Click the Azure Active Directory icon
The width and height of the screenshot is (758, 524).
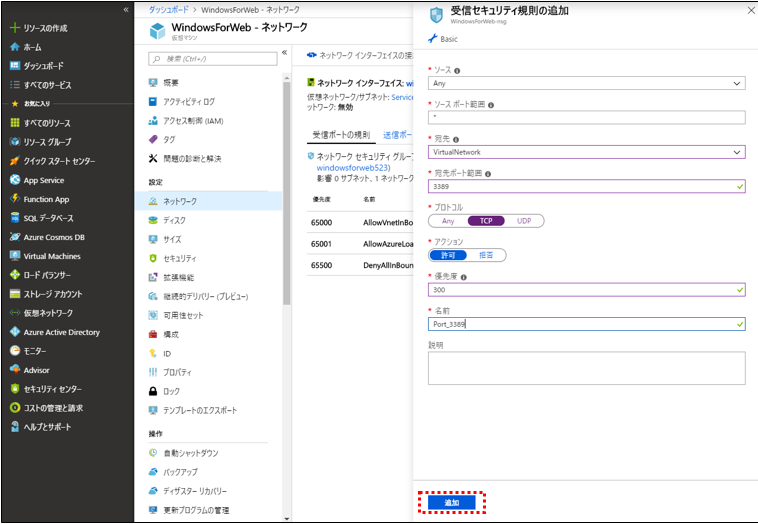pos(15,332)
